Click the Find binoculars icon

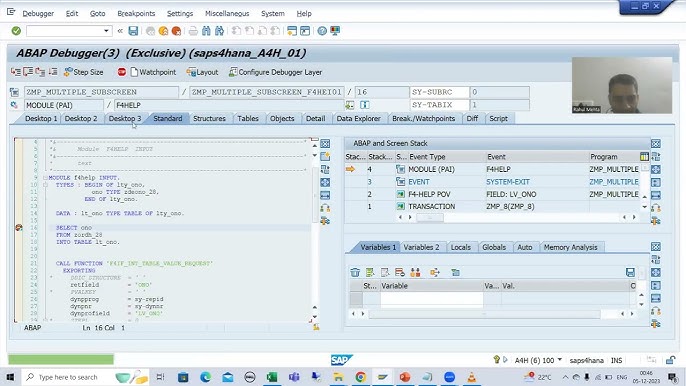(x=206, y=31)
